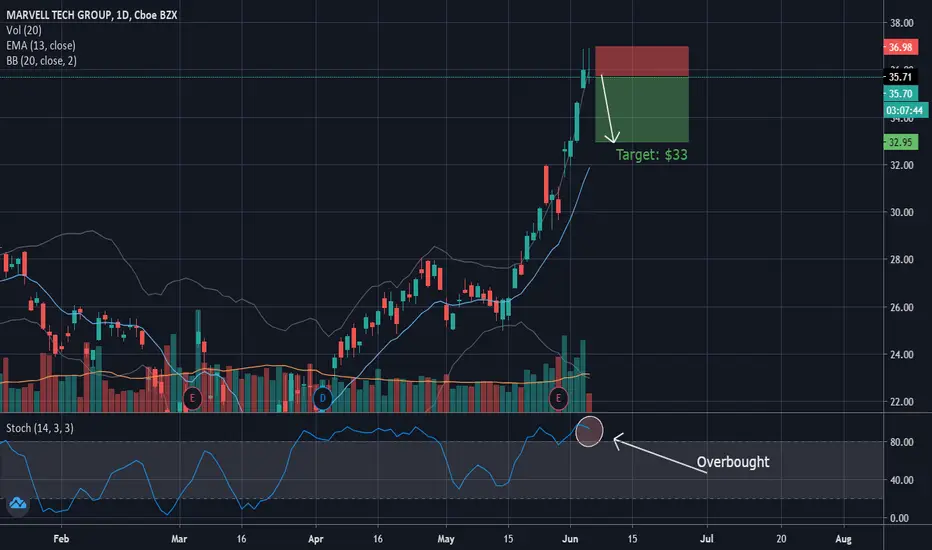The height and width of the screenshot is (550, 932).
Task: Click the Target: $33 annotation text
Action: pos(651,155)
